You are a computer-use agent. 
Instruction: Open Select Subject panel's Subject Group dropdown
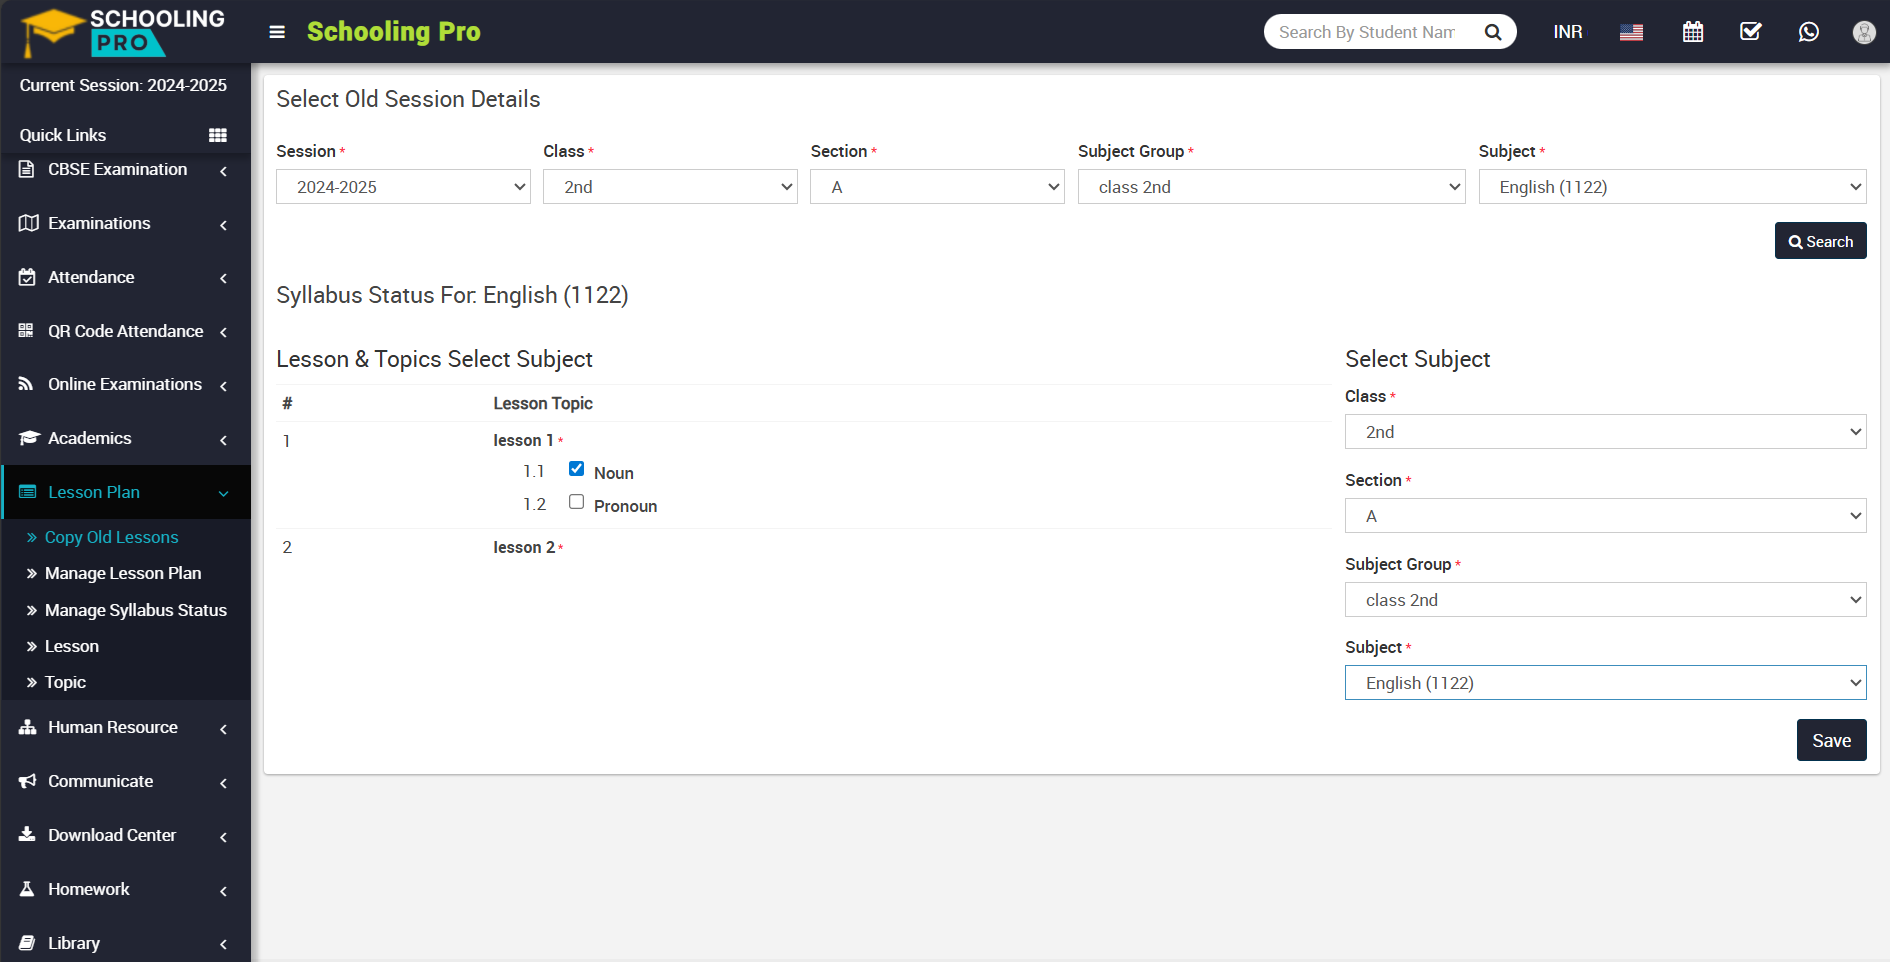click(x=1605, y=600)
